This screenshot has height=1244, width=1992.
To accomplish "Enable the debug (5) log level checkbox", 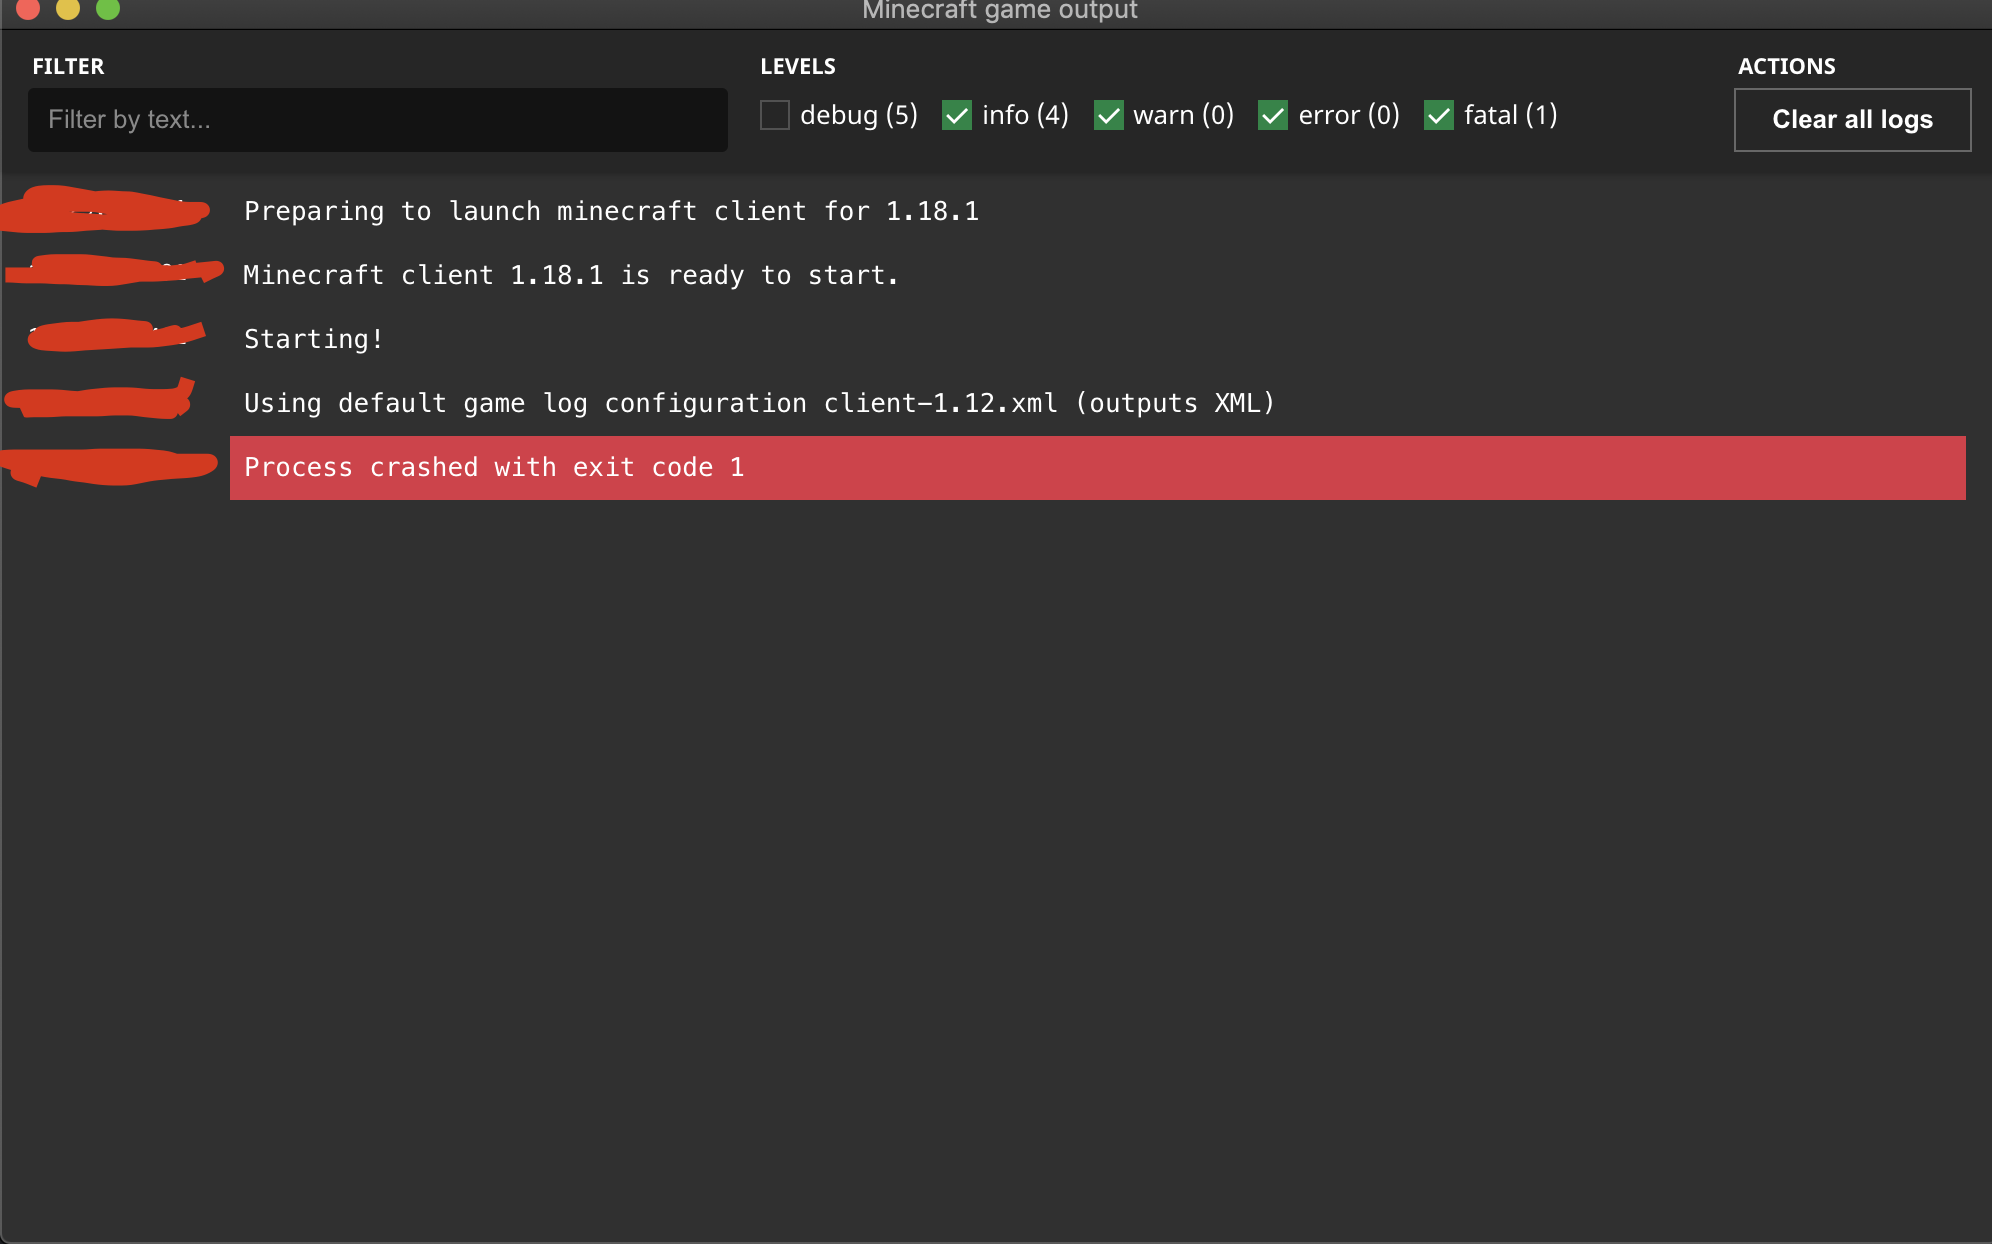I will coord(774,115).
